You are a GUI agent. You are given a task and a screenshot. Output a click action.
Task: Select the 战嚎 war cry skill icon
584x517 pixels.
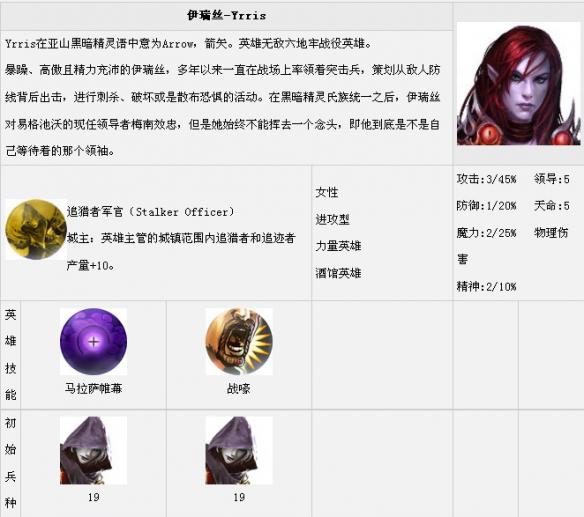tap(239, 341)
